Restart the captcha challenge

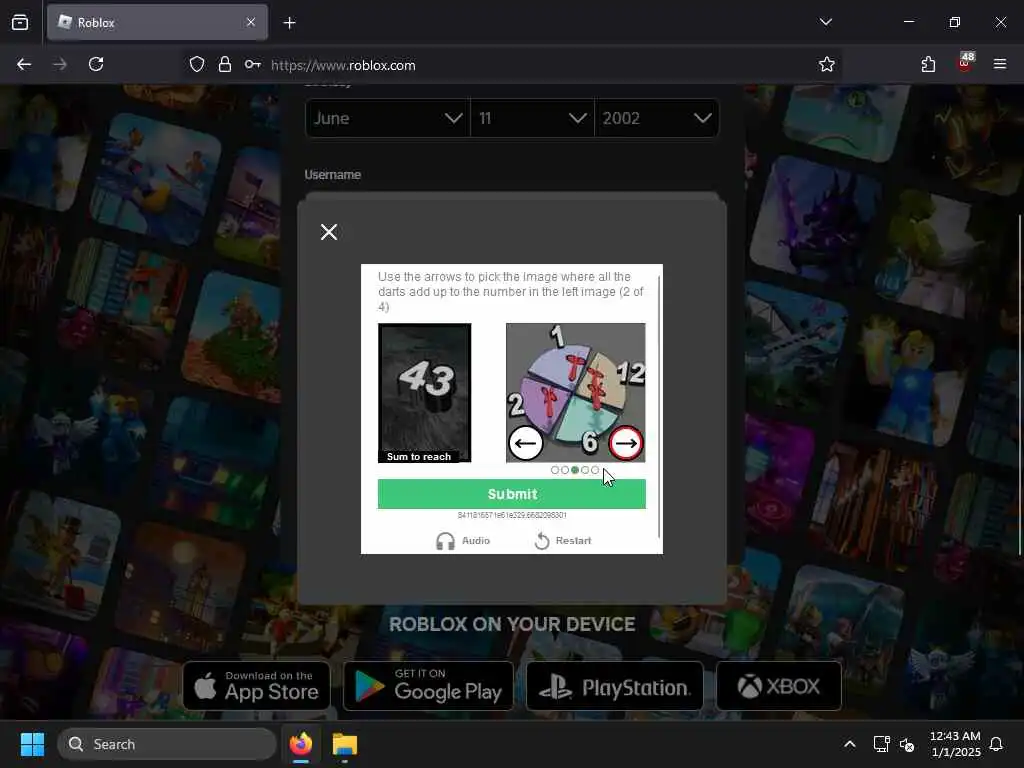click(x=563, y=541)
